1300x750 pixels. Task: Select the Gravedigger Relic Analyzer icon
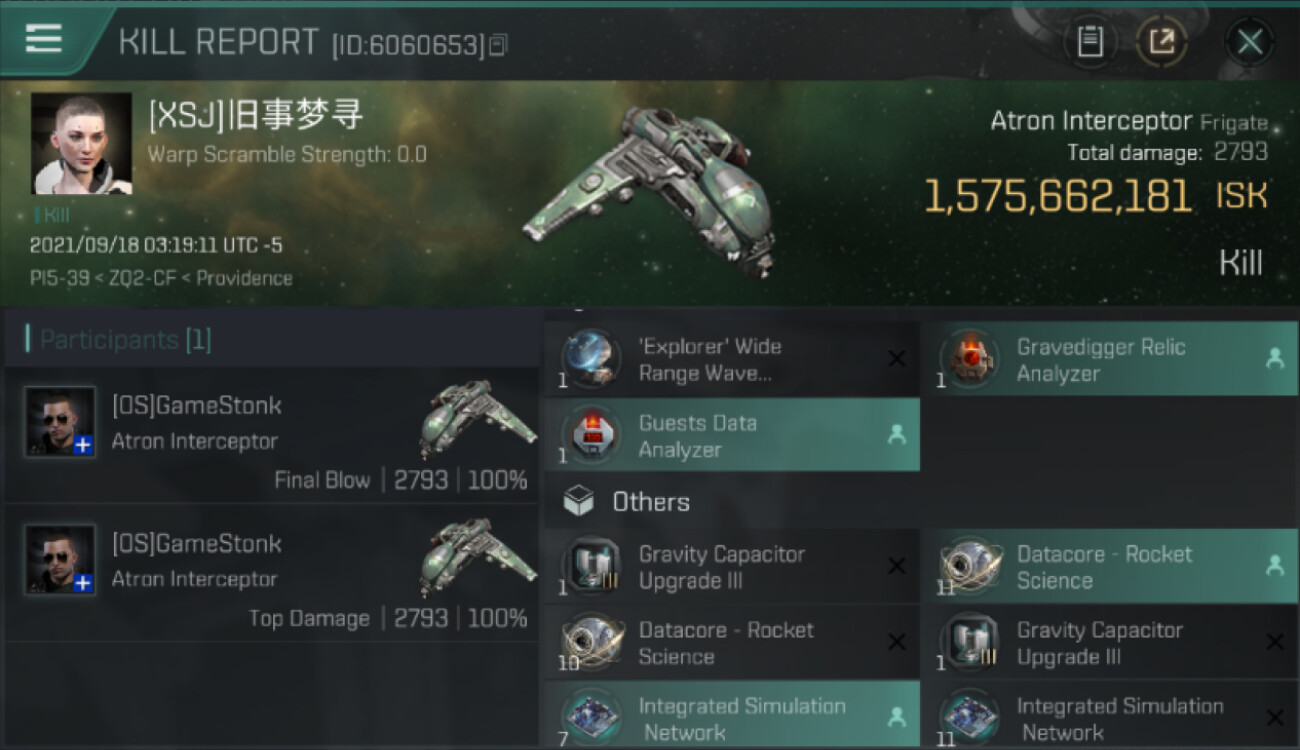tap(970, 359)
